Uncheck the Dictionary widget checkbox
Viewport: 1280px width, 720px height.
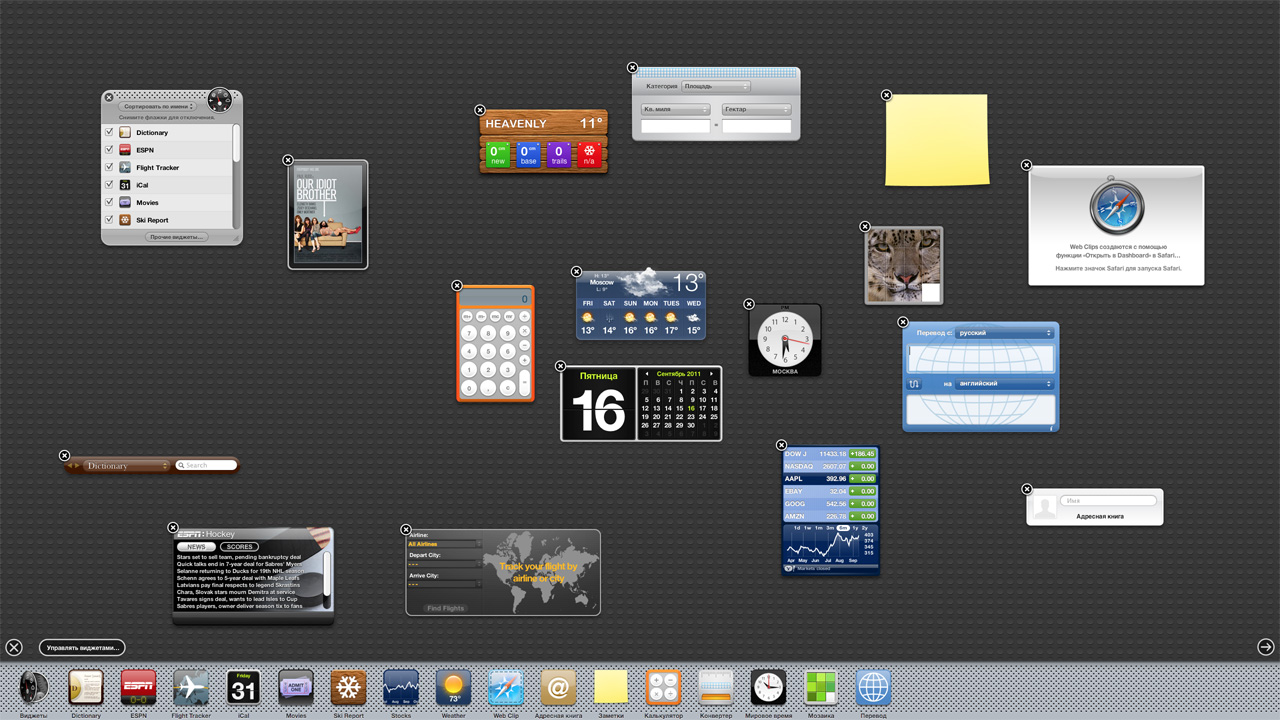[110, 132]
